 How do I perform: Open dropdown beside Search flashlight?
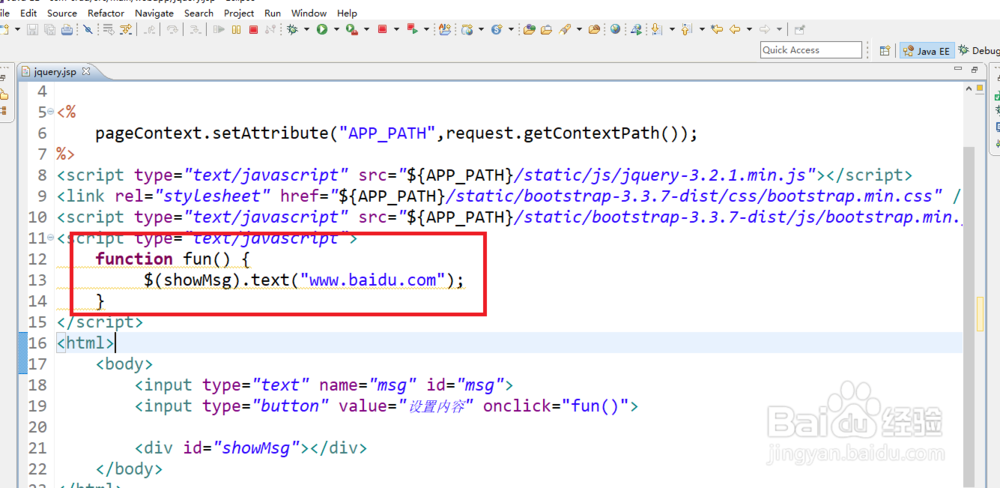coord(579,29)
